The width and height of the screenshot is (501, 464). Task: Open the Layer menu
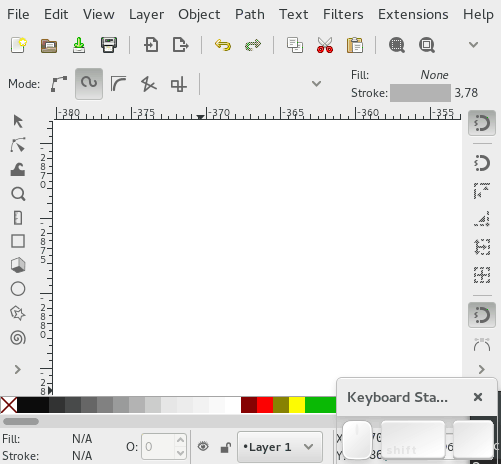147,15
